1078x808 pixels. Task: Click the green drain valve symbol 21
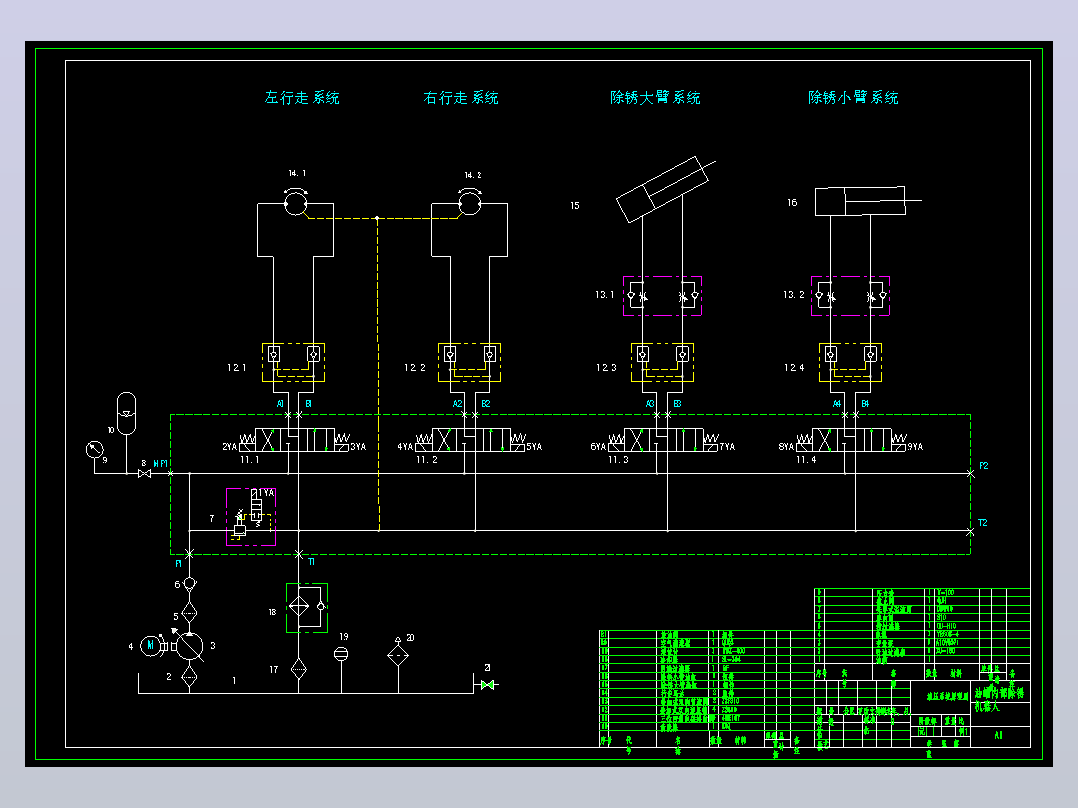click(487, 685)
